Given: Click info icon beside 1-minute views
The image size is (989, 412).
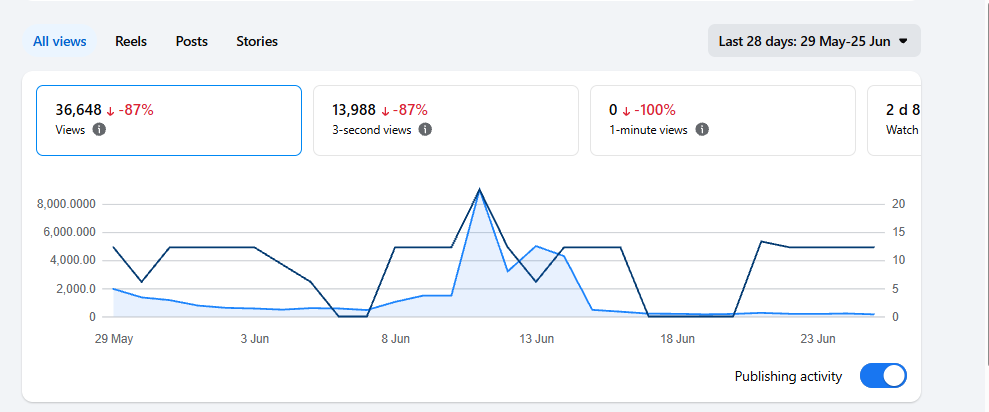Looking at the screenshot, I should [702, 130].
